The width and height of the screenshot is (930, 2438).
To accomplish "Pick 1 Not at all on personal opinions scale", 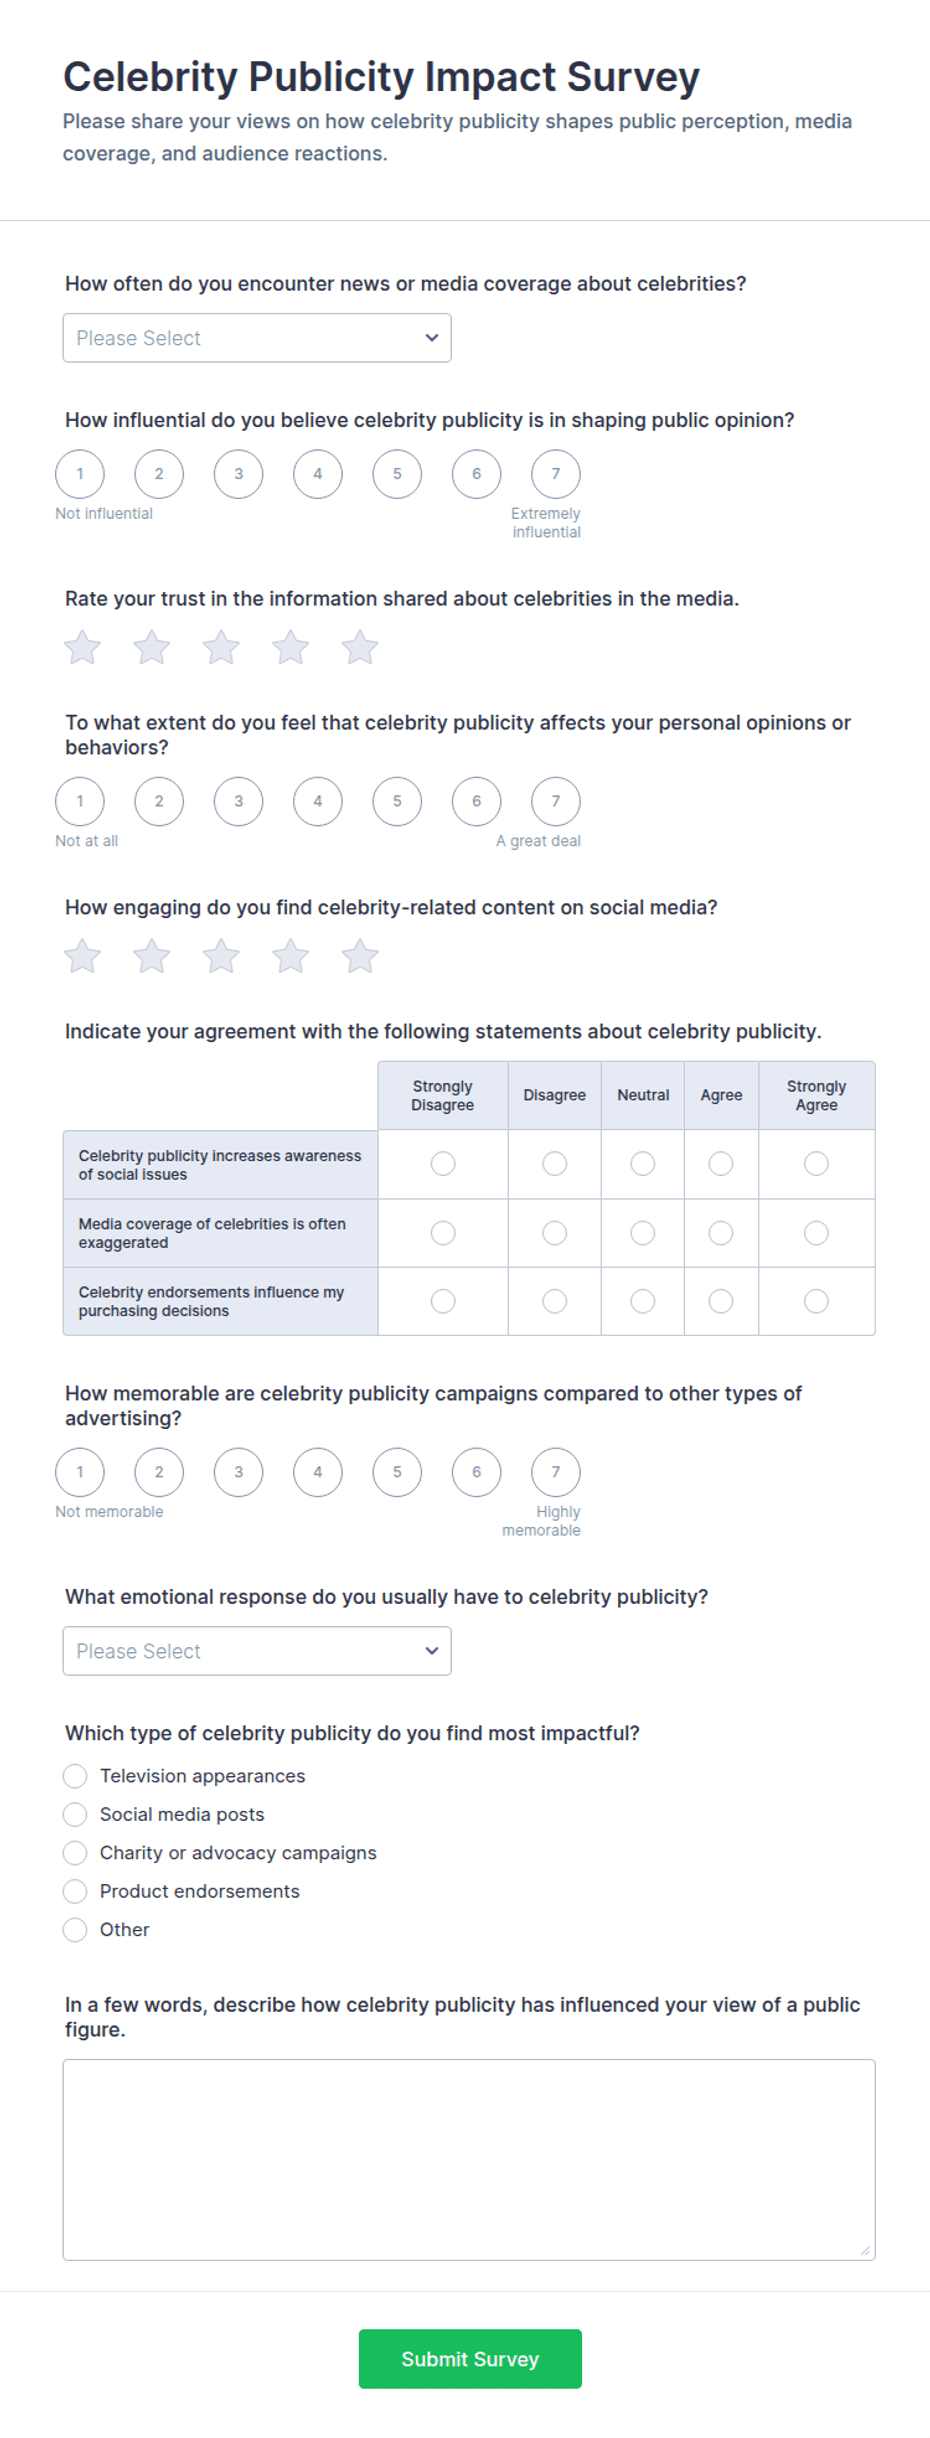I will (80, 801).
